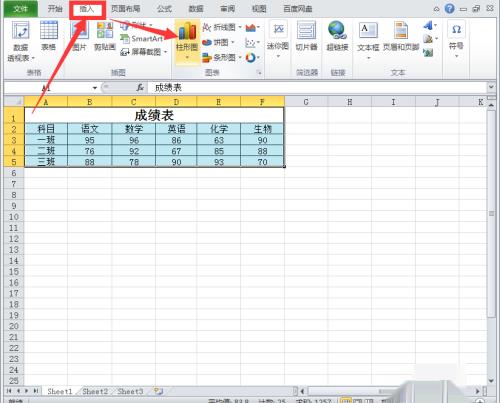Select the column D header
This screenshot has height=403, width=500.
click(176, 102)
